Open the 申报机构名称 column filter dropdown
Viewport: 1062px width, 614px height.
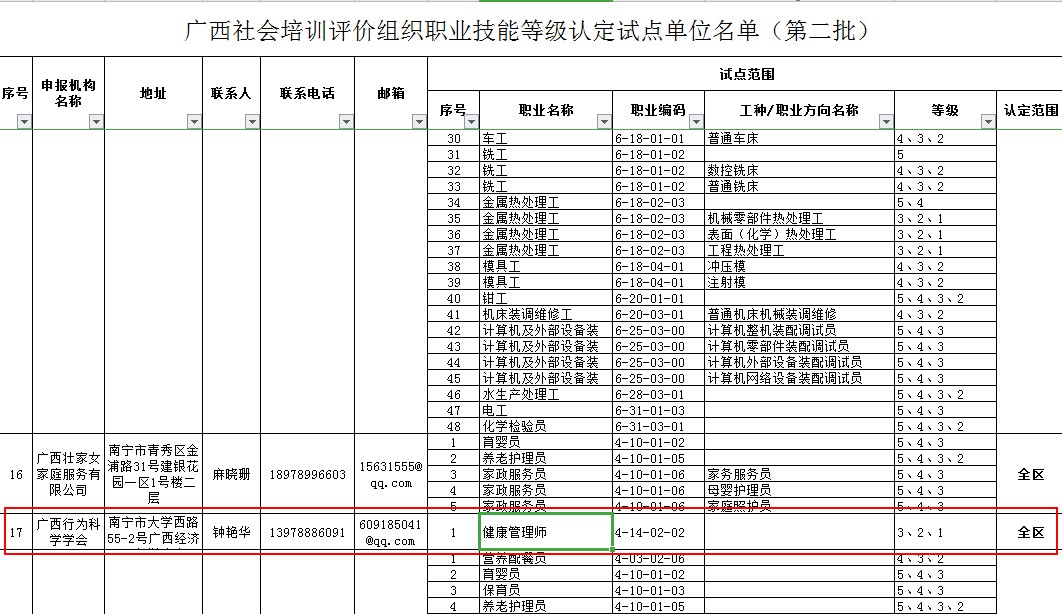click(96, 122)
